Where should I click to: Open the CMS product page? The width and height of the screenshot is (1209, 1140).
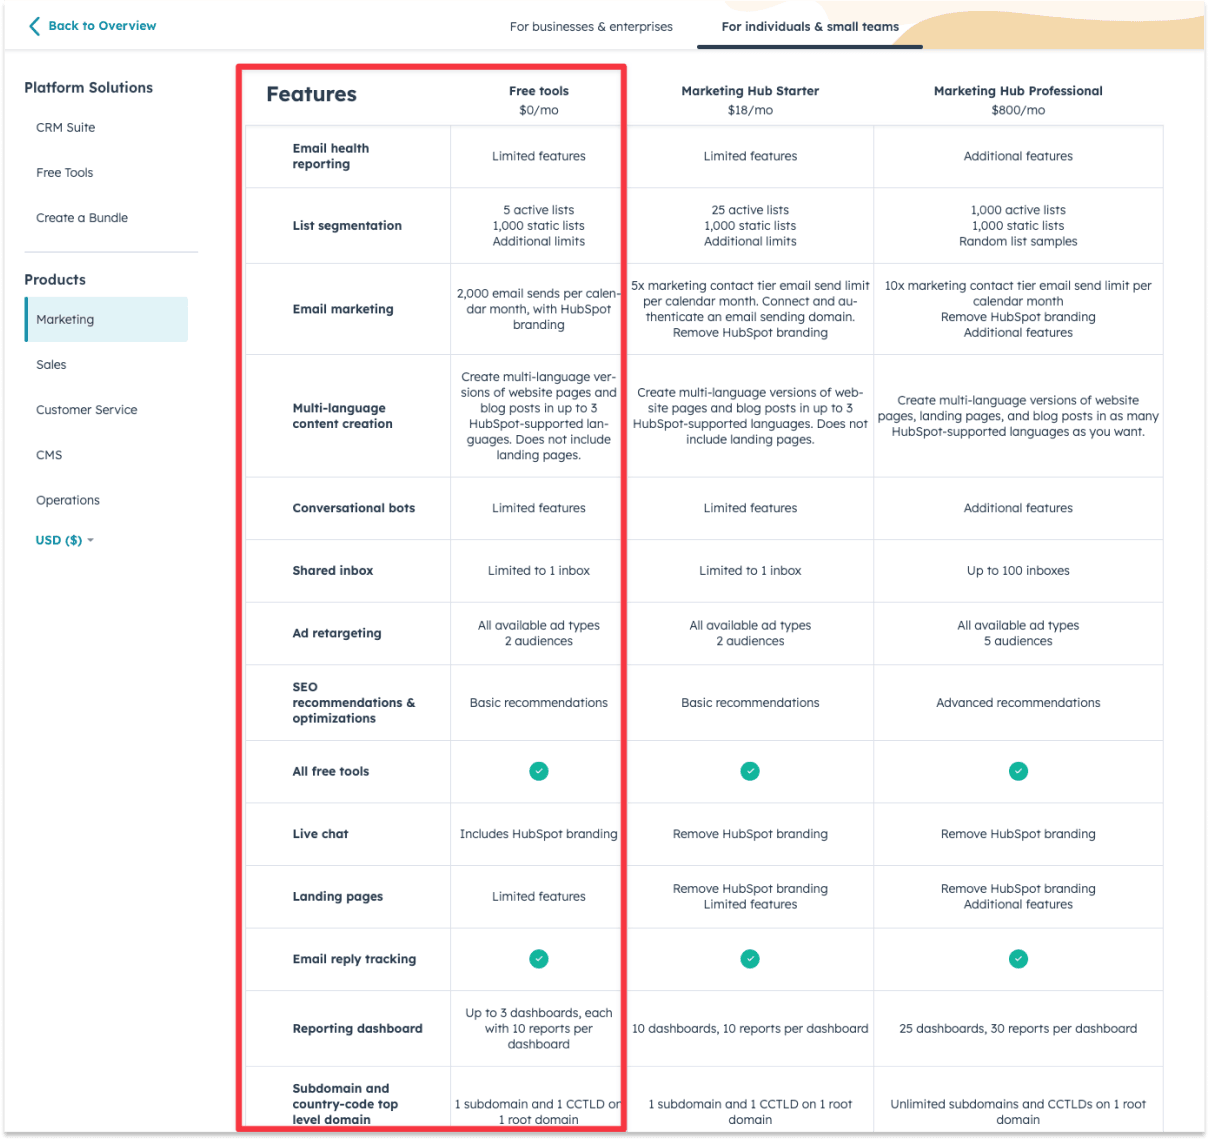[49, 454]
